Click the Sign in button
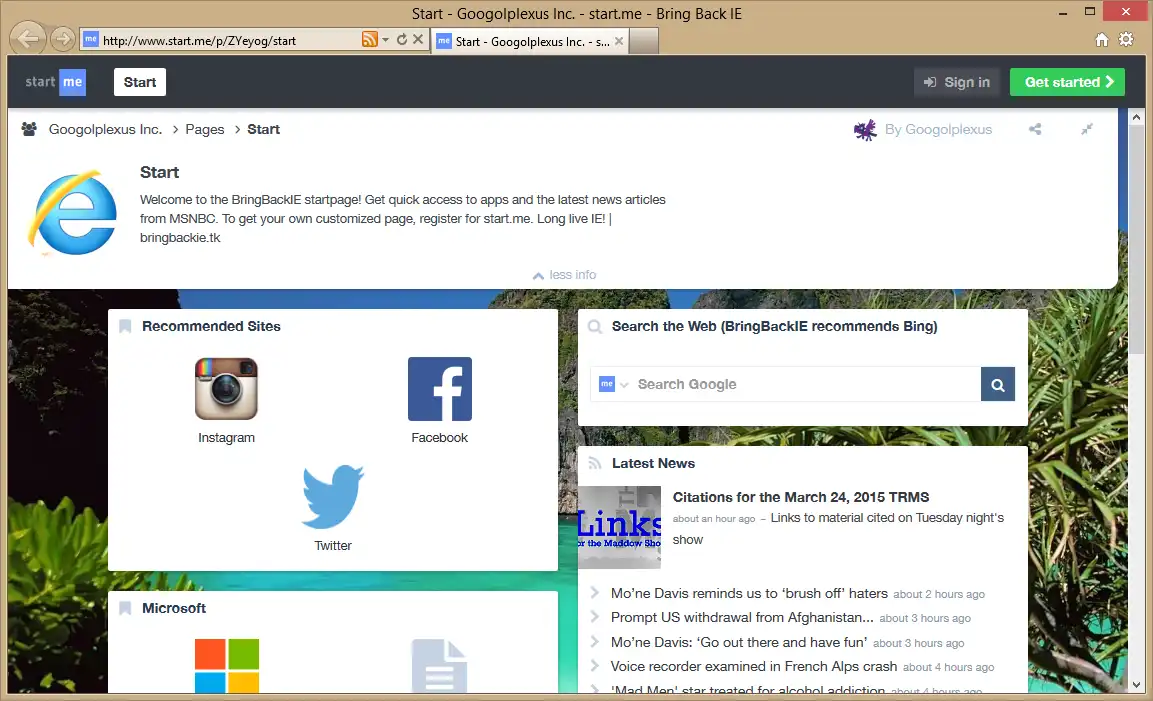This screenshot has width=1153, height=701. (957, 82)
